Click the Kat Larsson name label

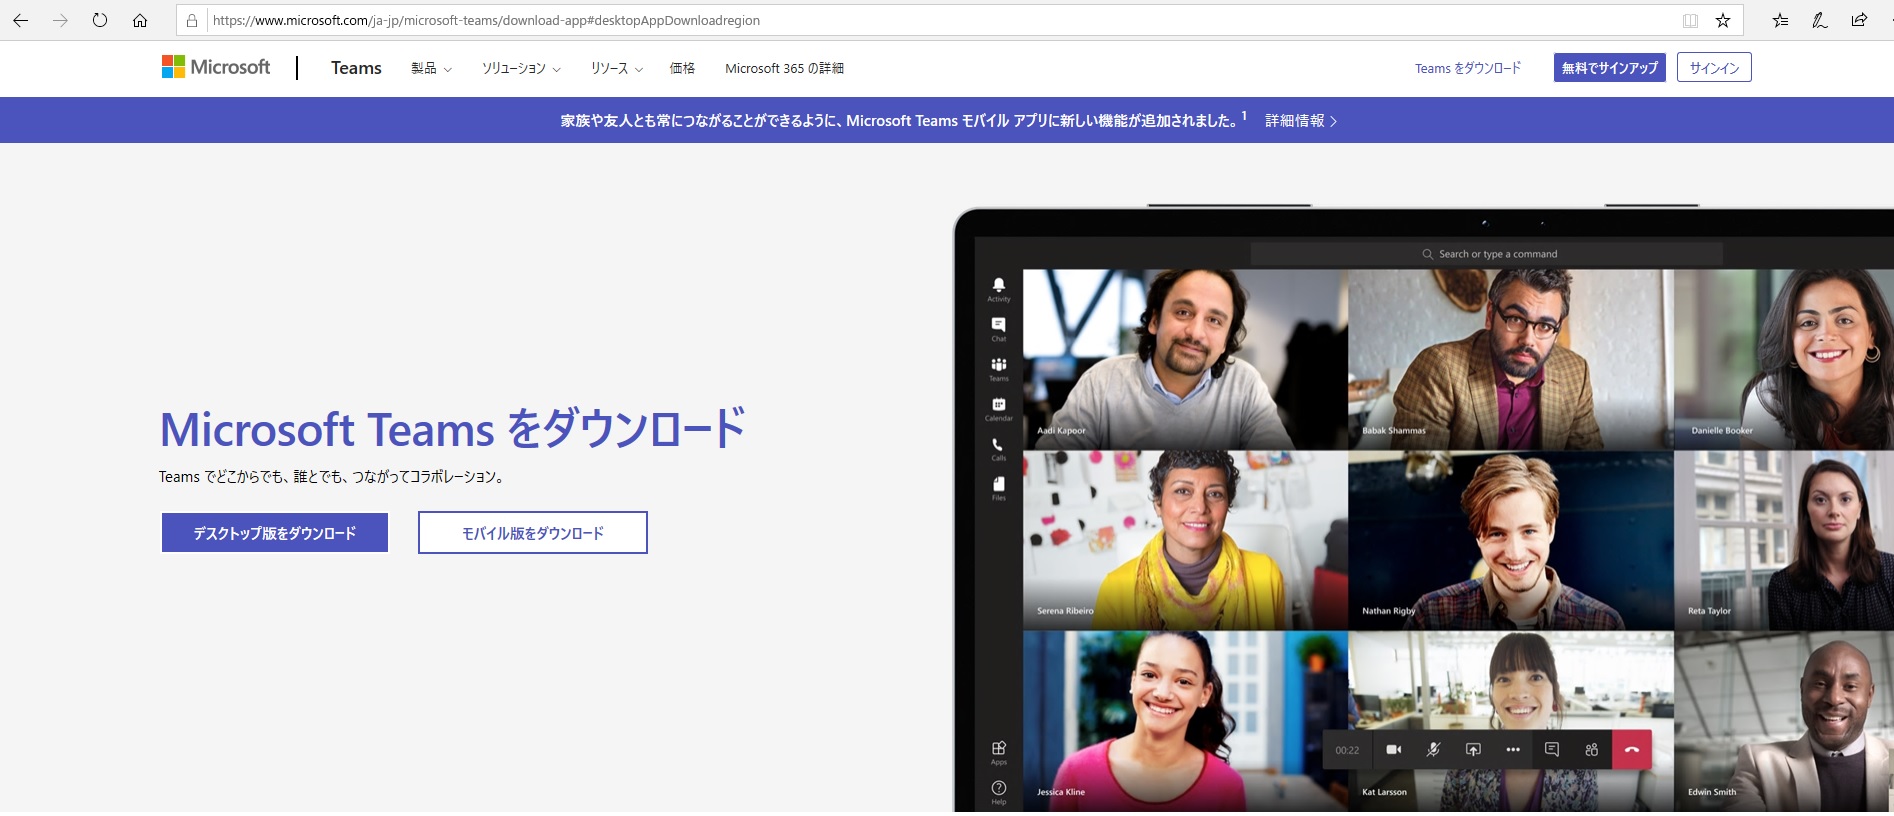pyautogui.click(x=1384, y=792)
